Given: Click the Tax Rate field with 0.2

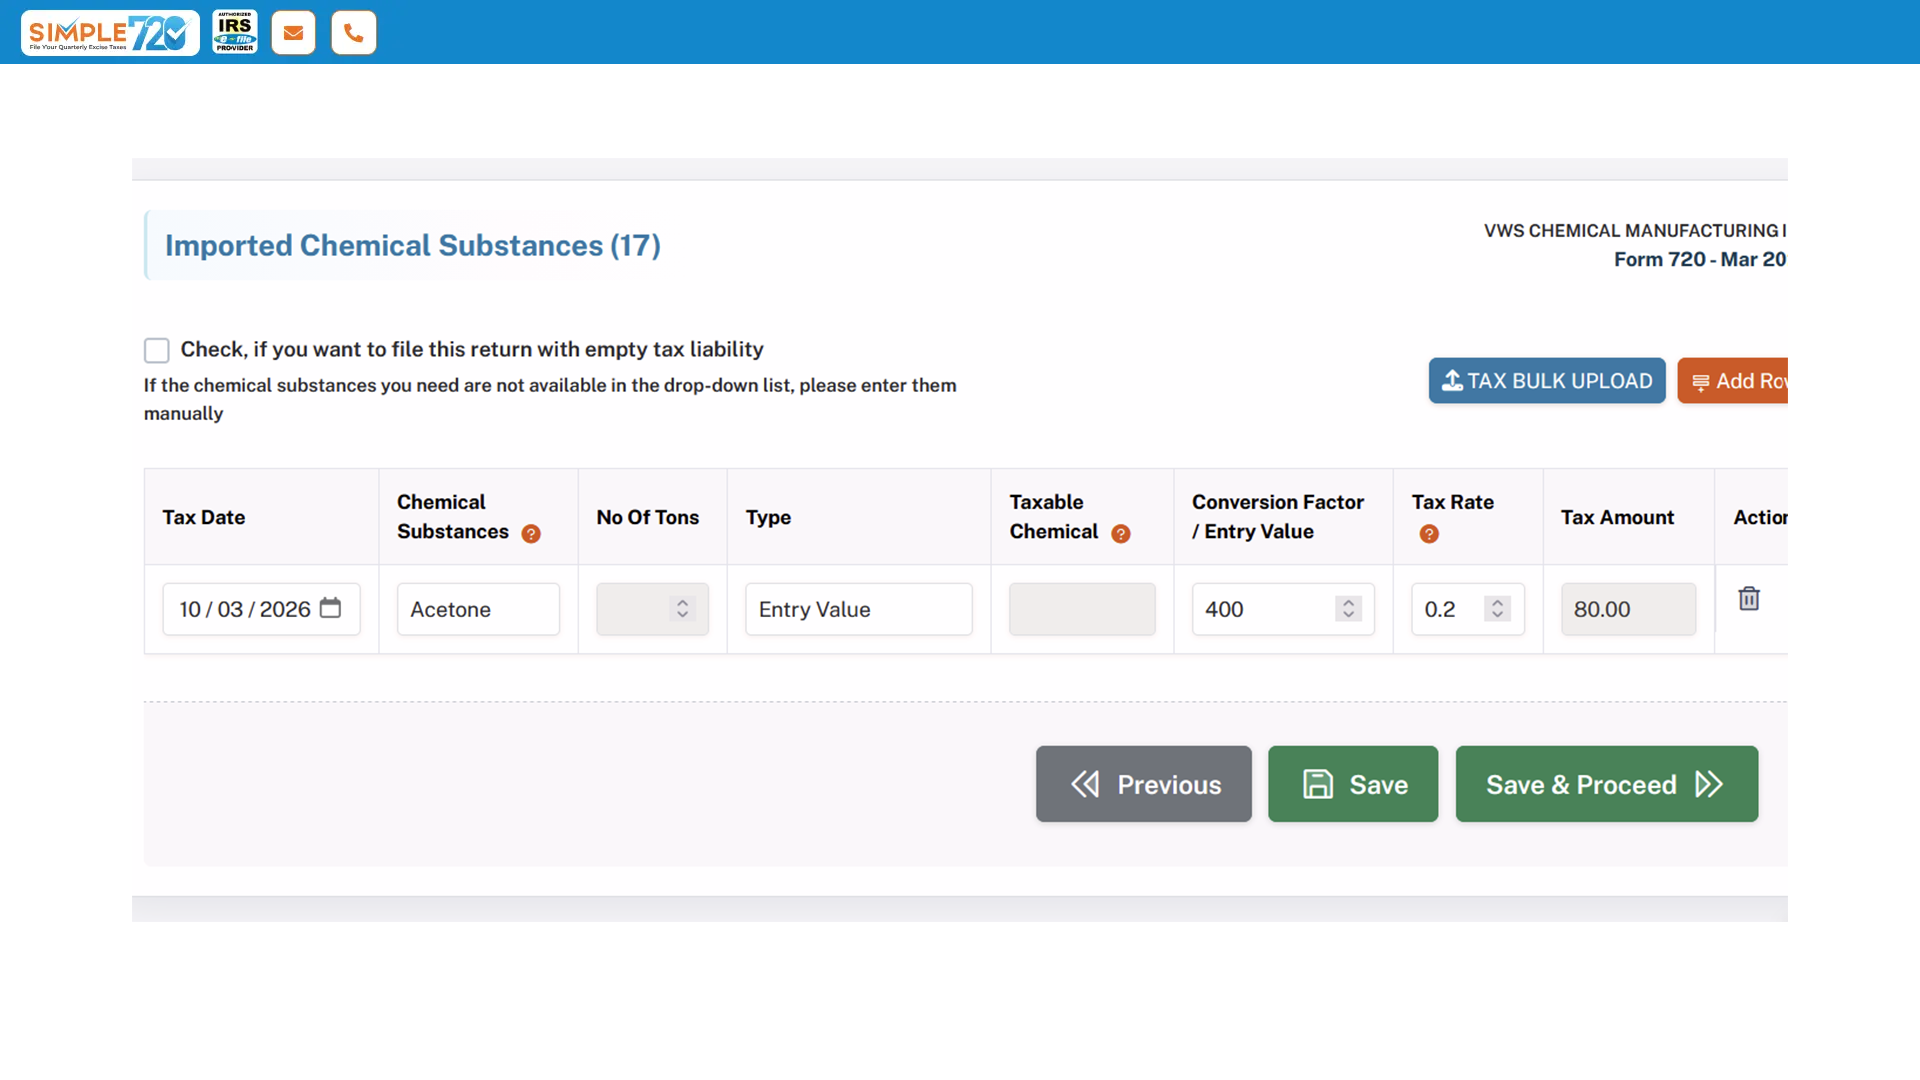Looking at the screenshot, I should click(1468, 609).
